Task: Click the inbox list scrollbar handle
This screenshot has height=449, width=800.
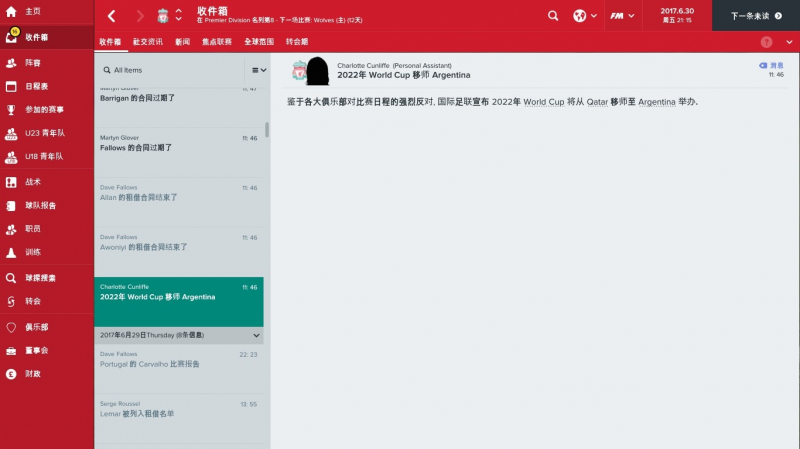Action: point(267,130)
